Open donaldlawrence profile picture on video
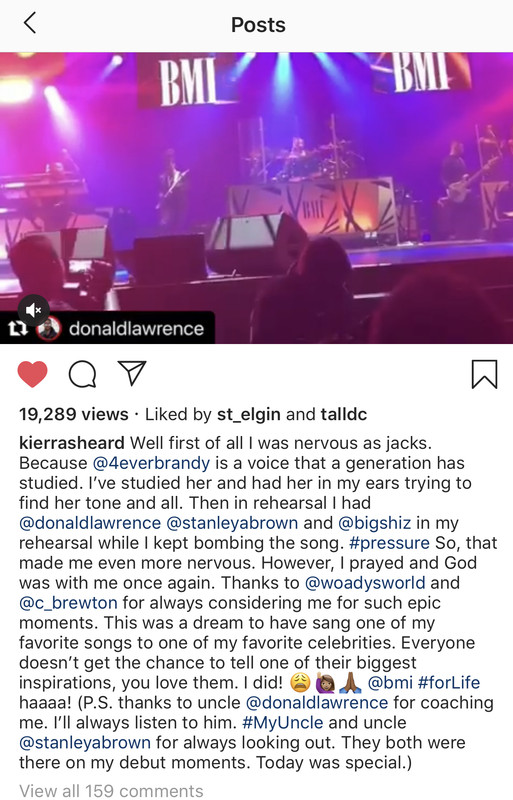Viewport: 513px width, 800px height. tap(48, 329)
